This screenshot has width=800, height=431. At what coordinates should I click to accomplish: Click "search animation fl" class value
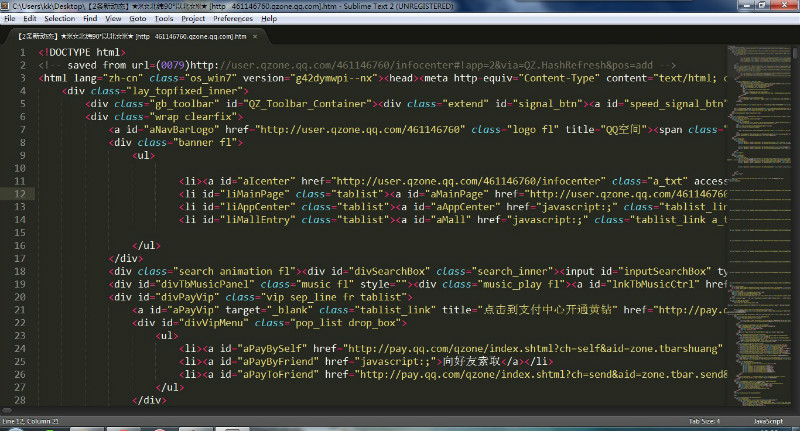click(234, 271)
